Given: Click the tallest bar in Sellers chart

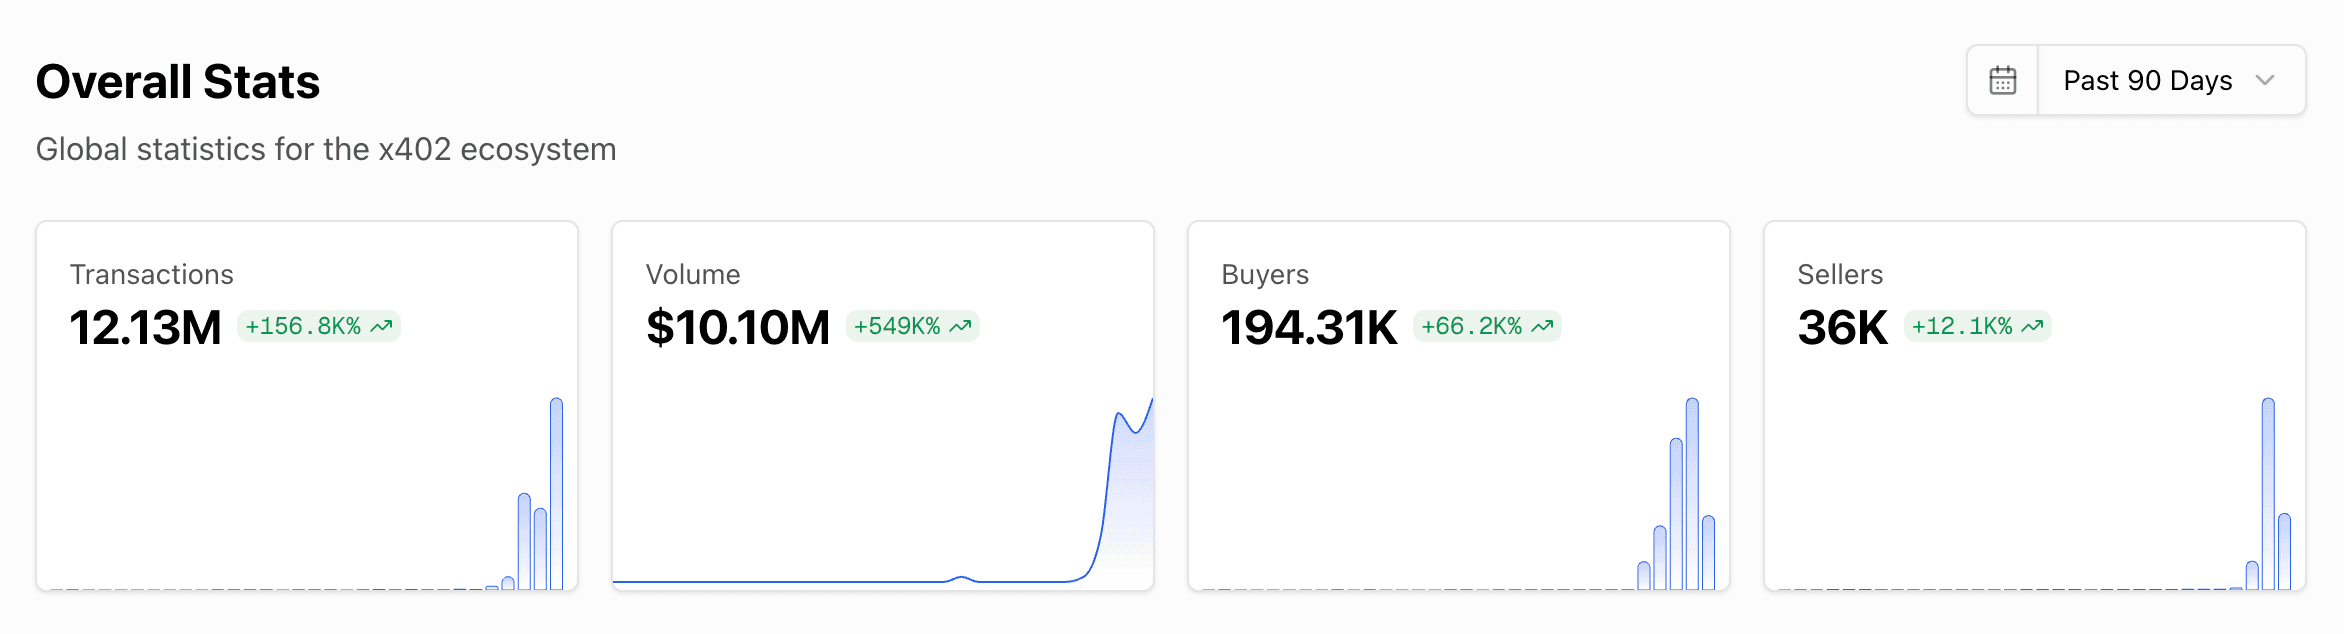Looking at the screenshot, I should (x=2268, y=493).
